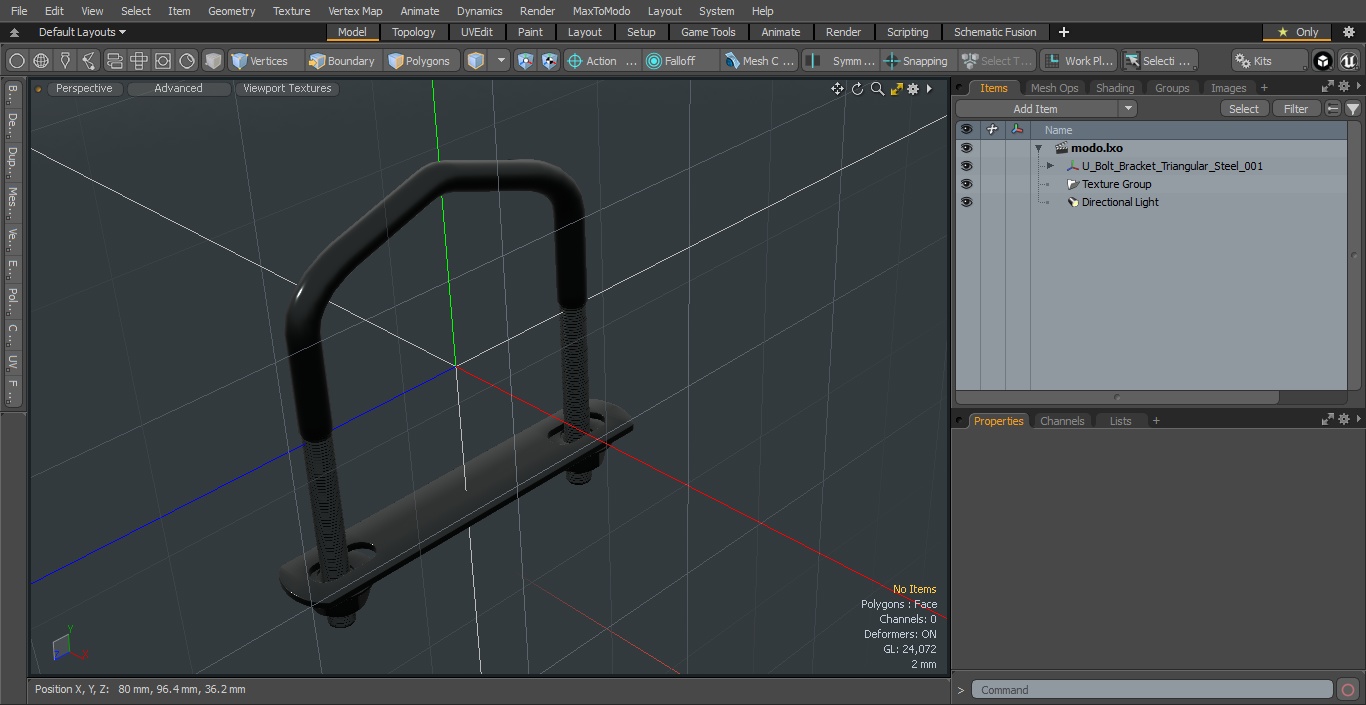Toggle visibility of Directional Light
The height and width of the screenshot is (705, 1366).
pyautogui.click(x=966, y=202)
